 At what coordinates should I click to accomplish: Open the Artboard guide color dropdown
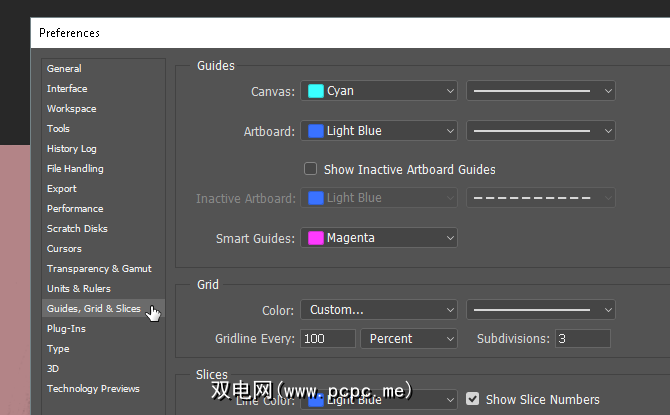pyautogui.click(x=380, y=131)
